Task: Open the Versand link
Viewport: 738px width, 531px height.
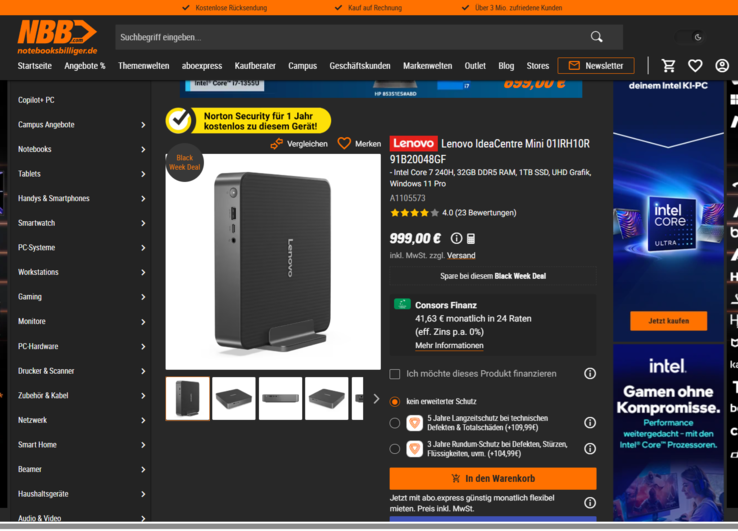Action: tap(461, 256)
